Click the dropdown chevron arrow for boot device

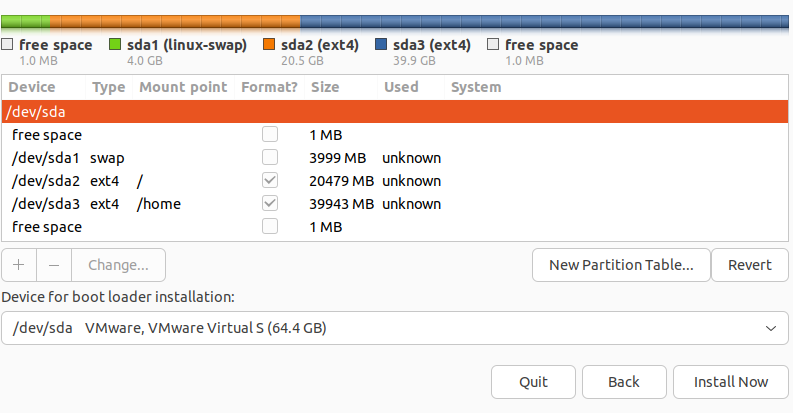coord(770,328)
